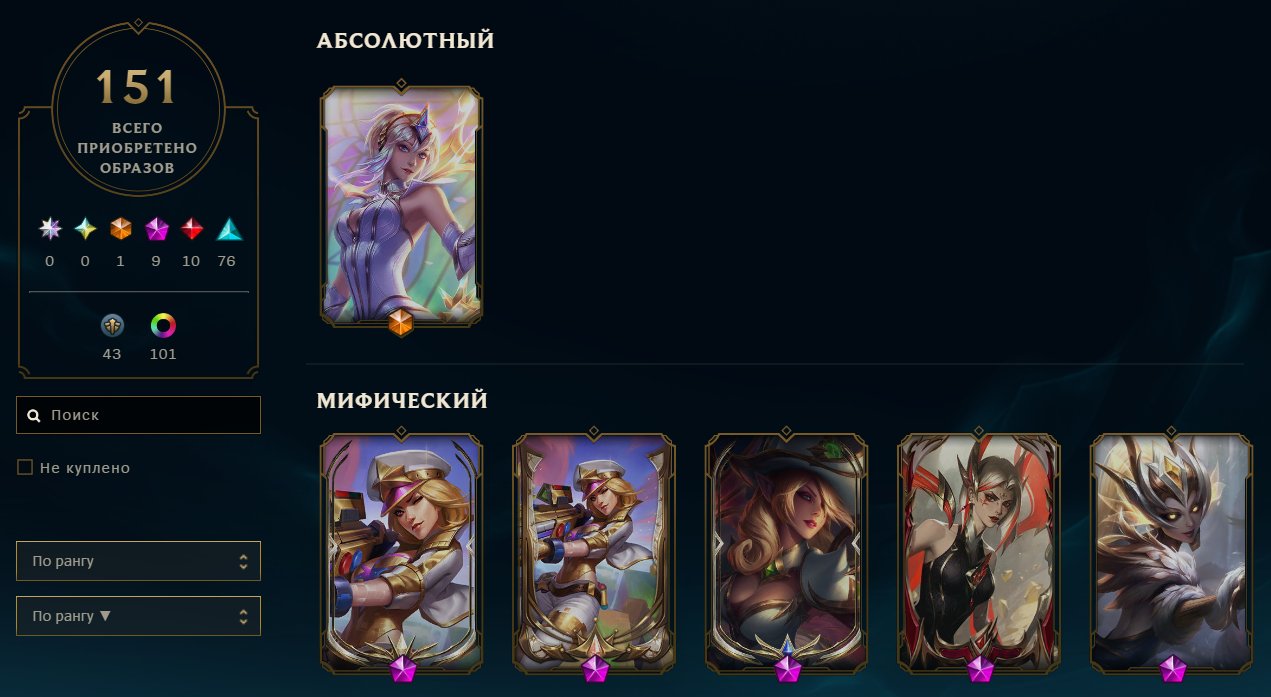This screenshot has width=1271, height=697.
Task: Click the 'Абсолютный' section heading
Action: [405, 41]
